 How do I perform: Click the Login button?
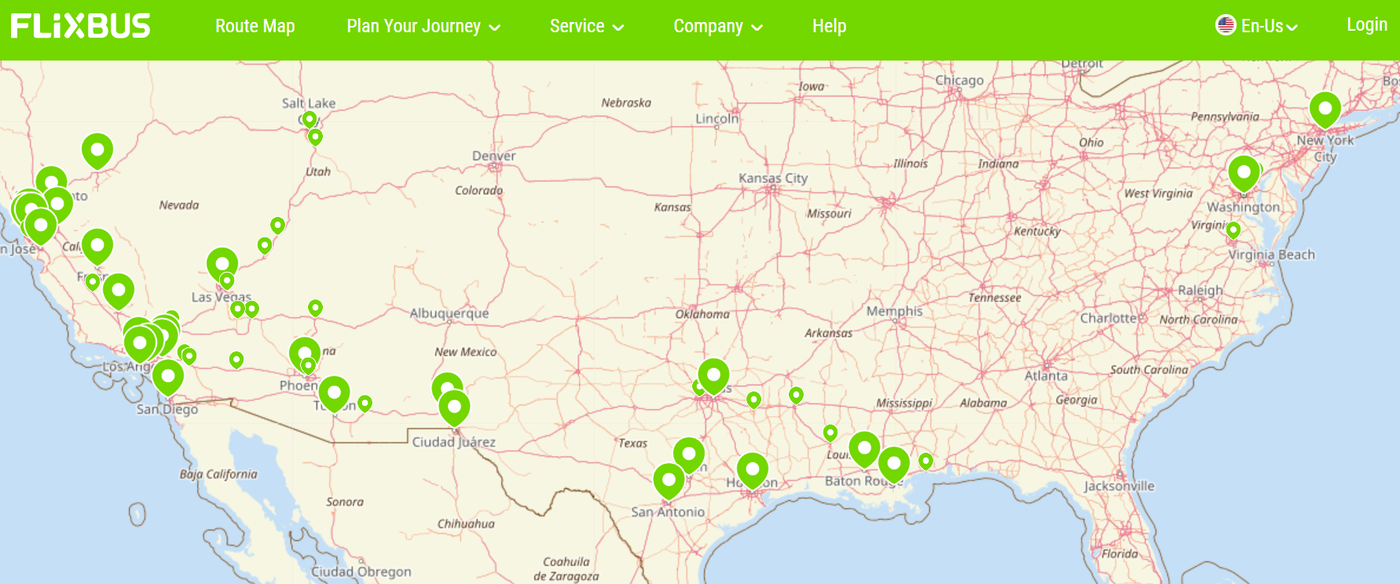point(1367,26)
